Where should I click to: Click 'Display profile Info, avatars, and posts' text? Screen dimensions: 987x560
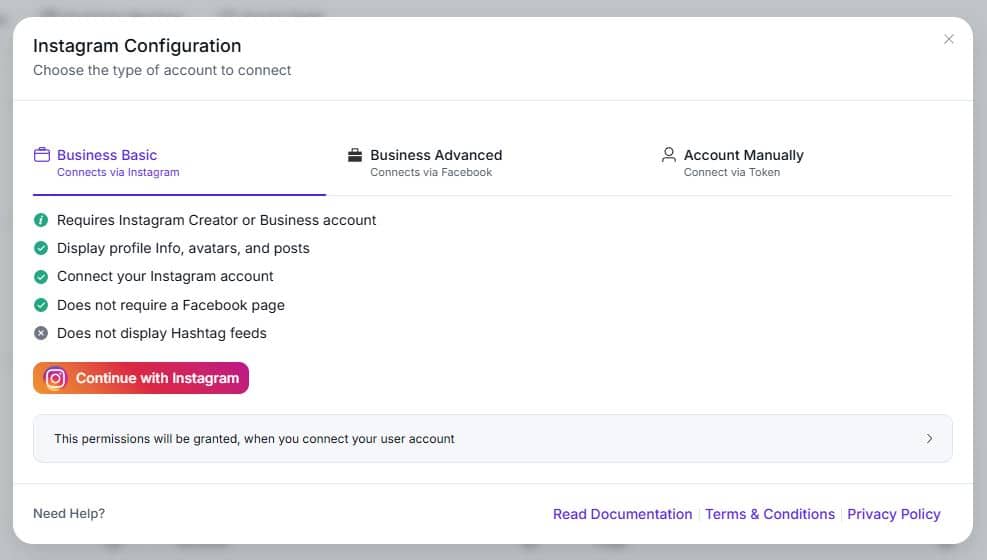pos(183,248)
